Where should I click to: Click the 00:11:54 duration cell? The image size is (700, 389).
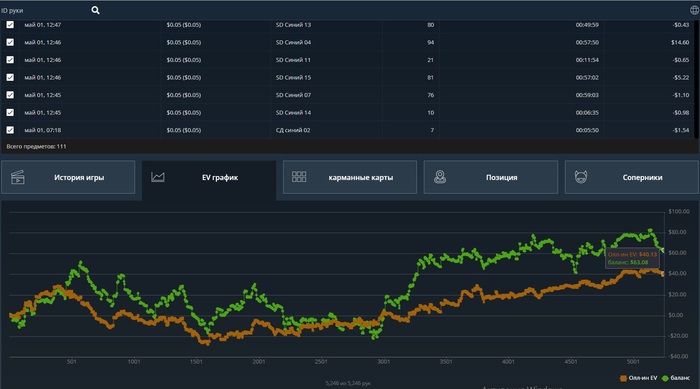tap(587, 60)
